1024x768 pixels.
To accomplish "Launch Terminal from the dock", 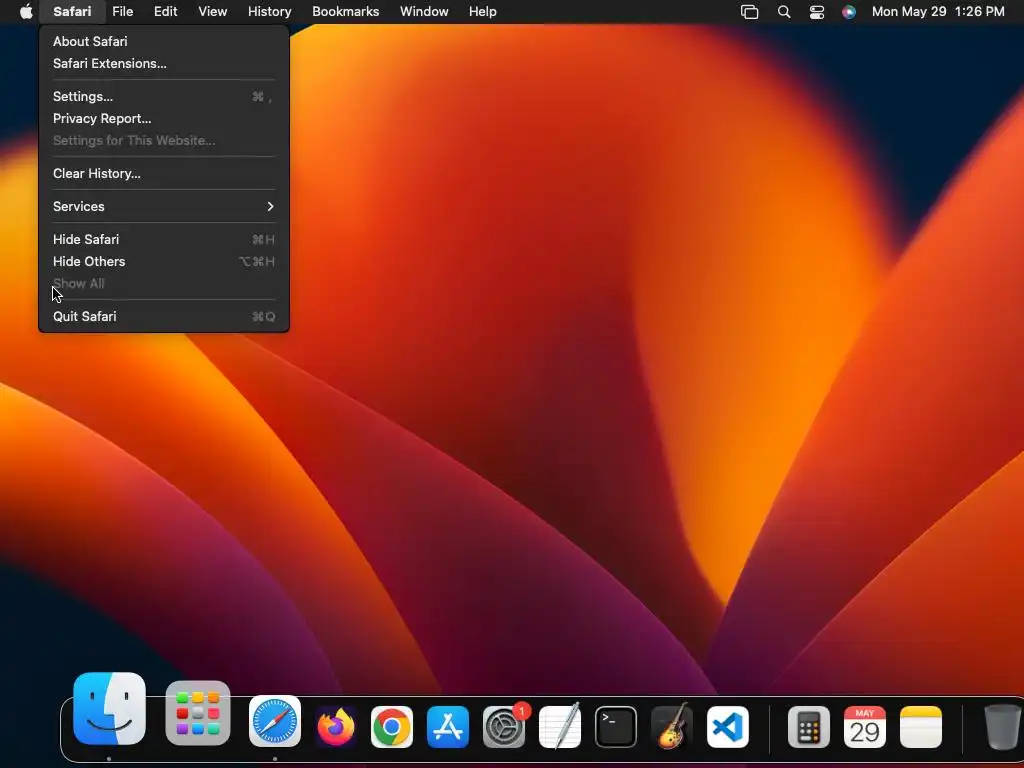I will pyautogui.click(x=616, y=726).
